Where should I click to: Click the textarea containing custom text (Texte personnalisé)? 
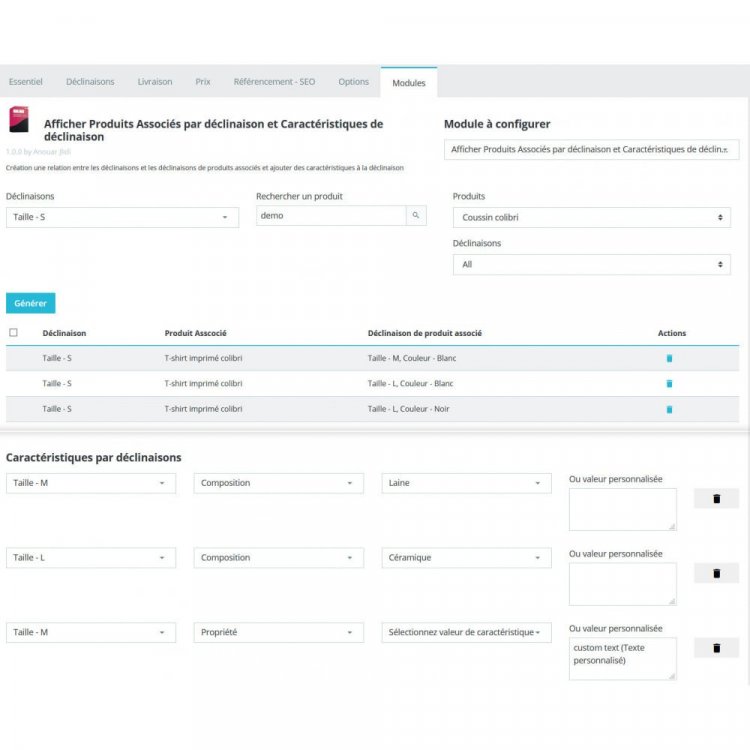tap(623, 659)
